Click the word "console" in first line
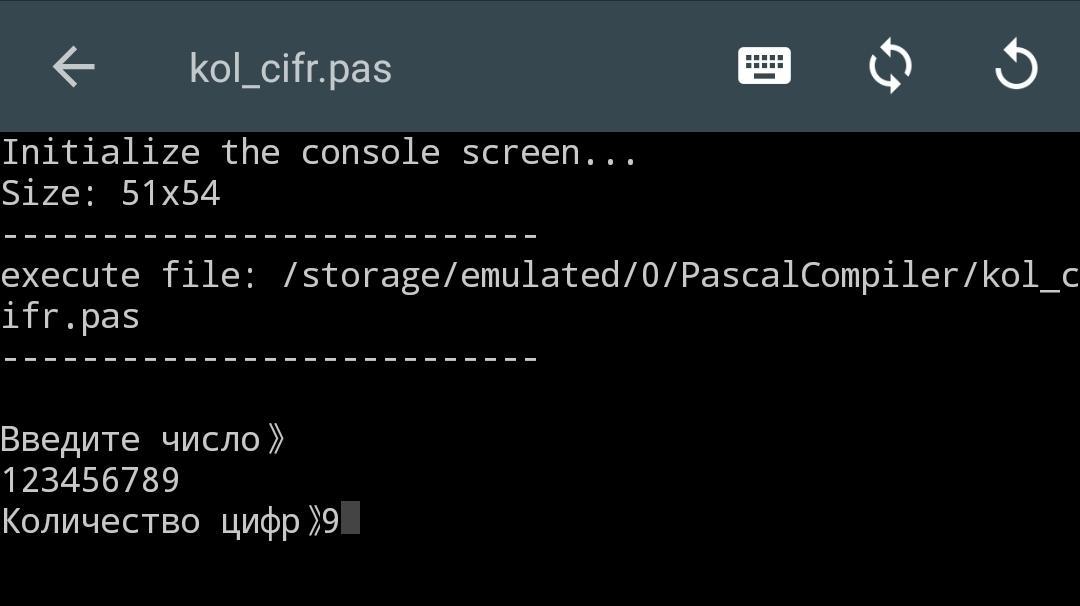Image resolution: width=1080 pixels, height=606 pixels. click(x=370, y=153)
